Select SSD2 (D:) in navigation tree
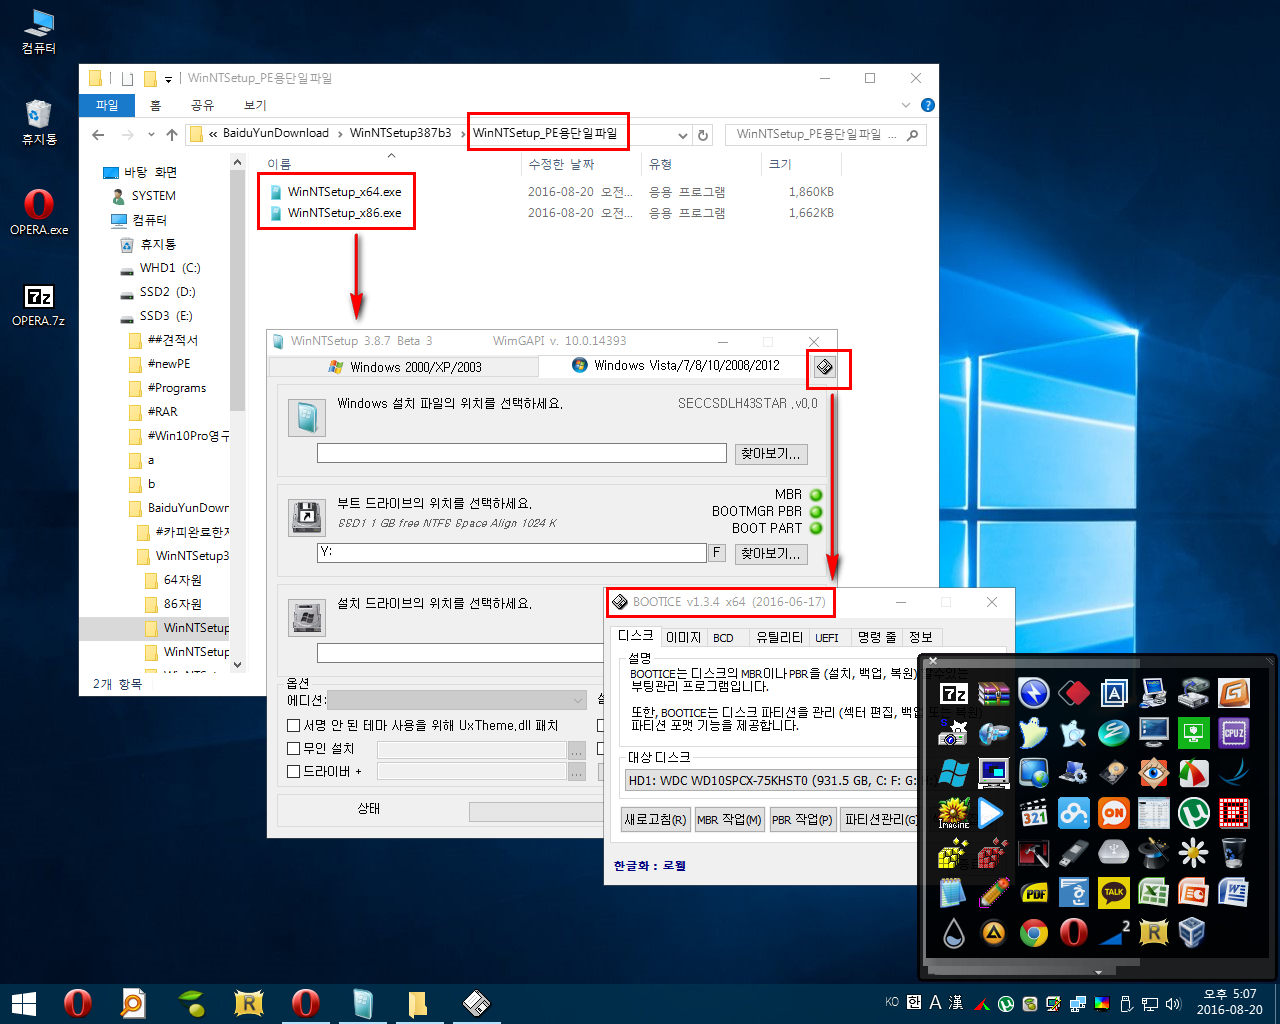The width and height of the screenshot is (1280, 1024). point(167,292)
